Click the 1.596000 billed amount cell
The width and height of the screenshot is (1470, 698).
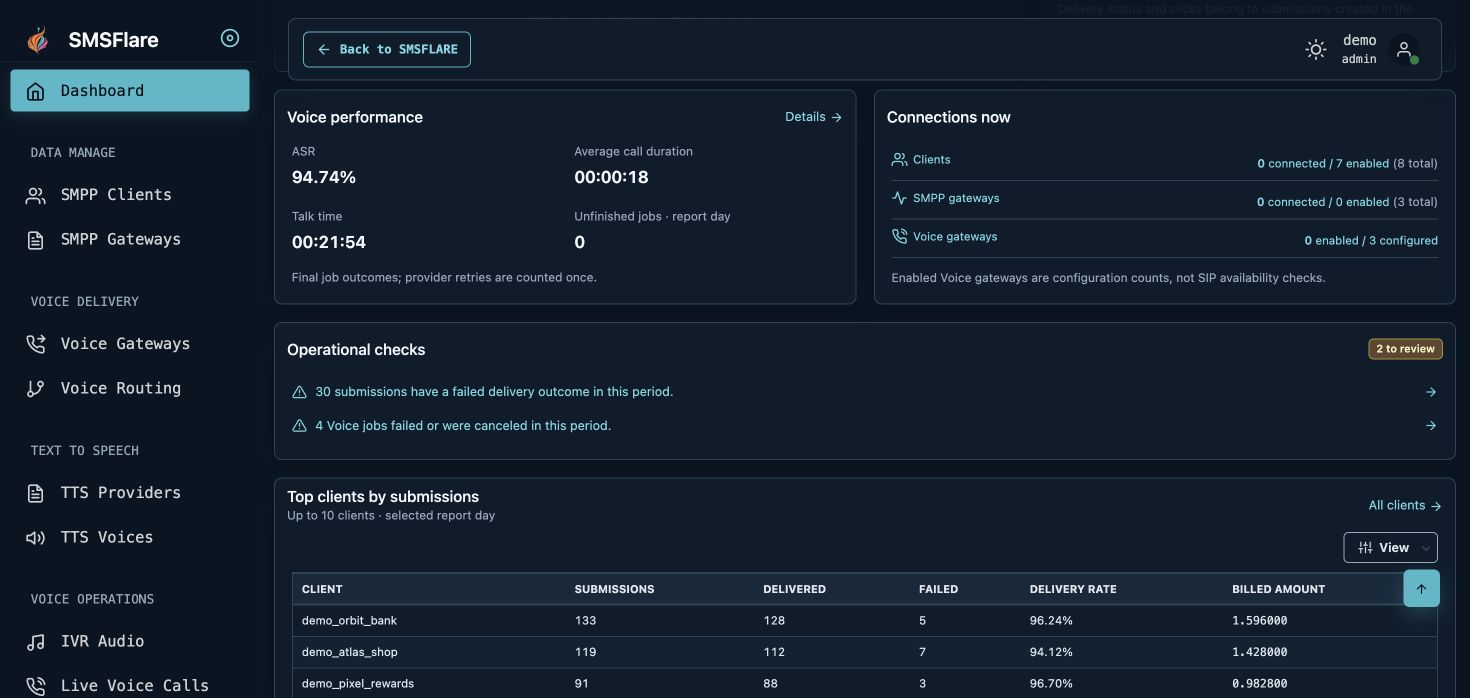click(x=1259, y=620)
